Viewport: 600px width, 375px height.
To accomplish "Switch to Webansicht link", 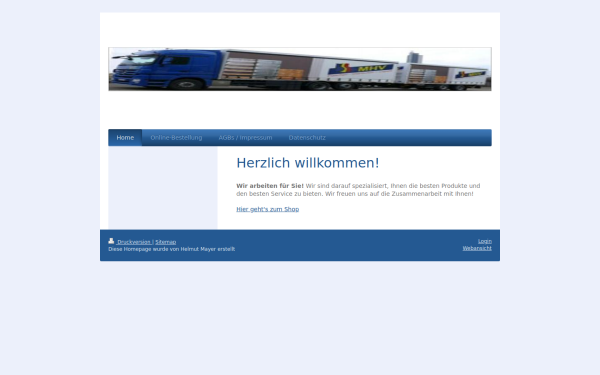I will pos(477,248).
